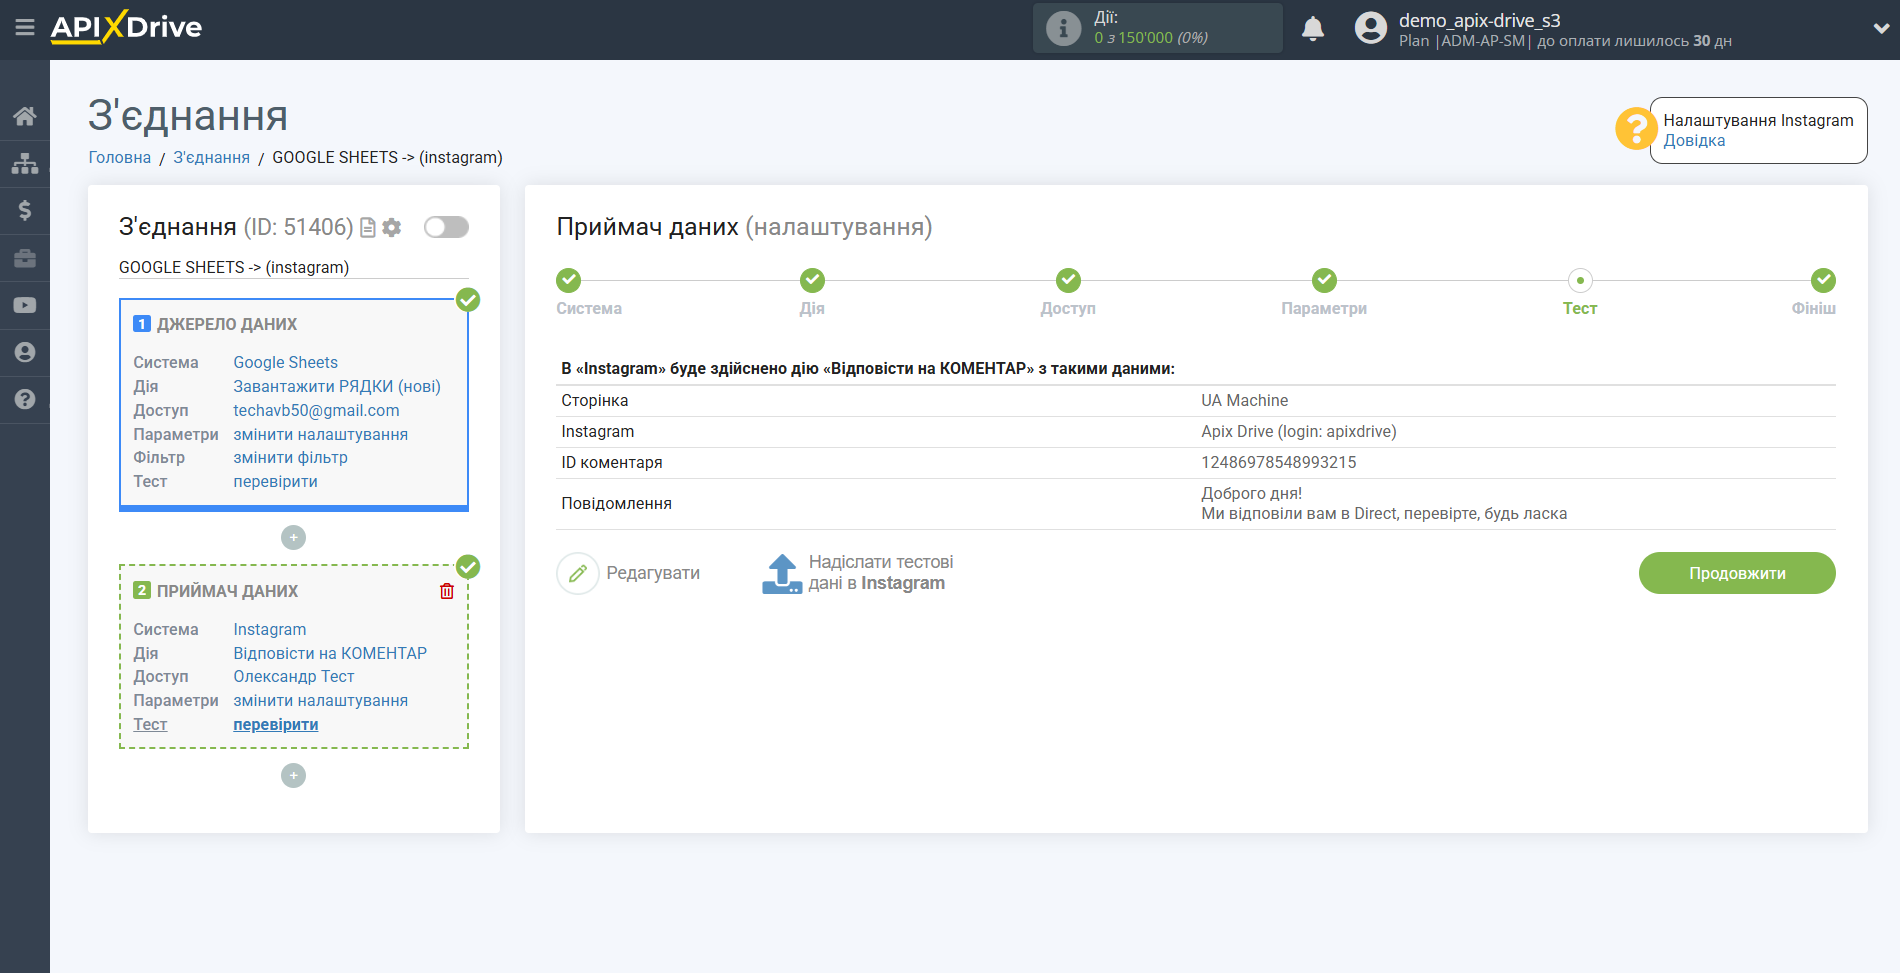Click the comment ID value 12486978548993215
The width and height of the screenshot is (1900, 973).
(1279, 462)
